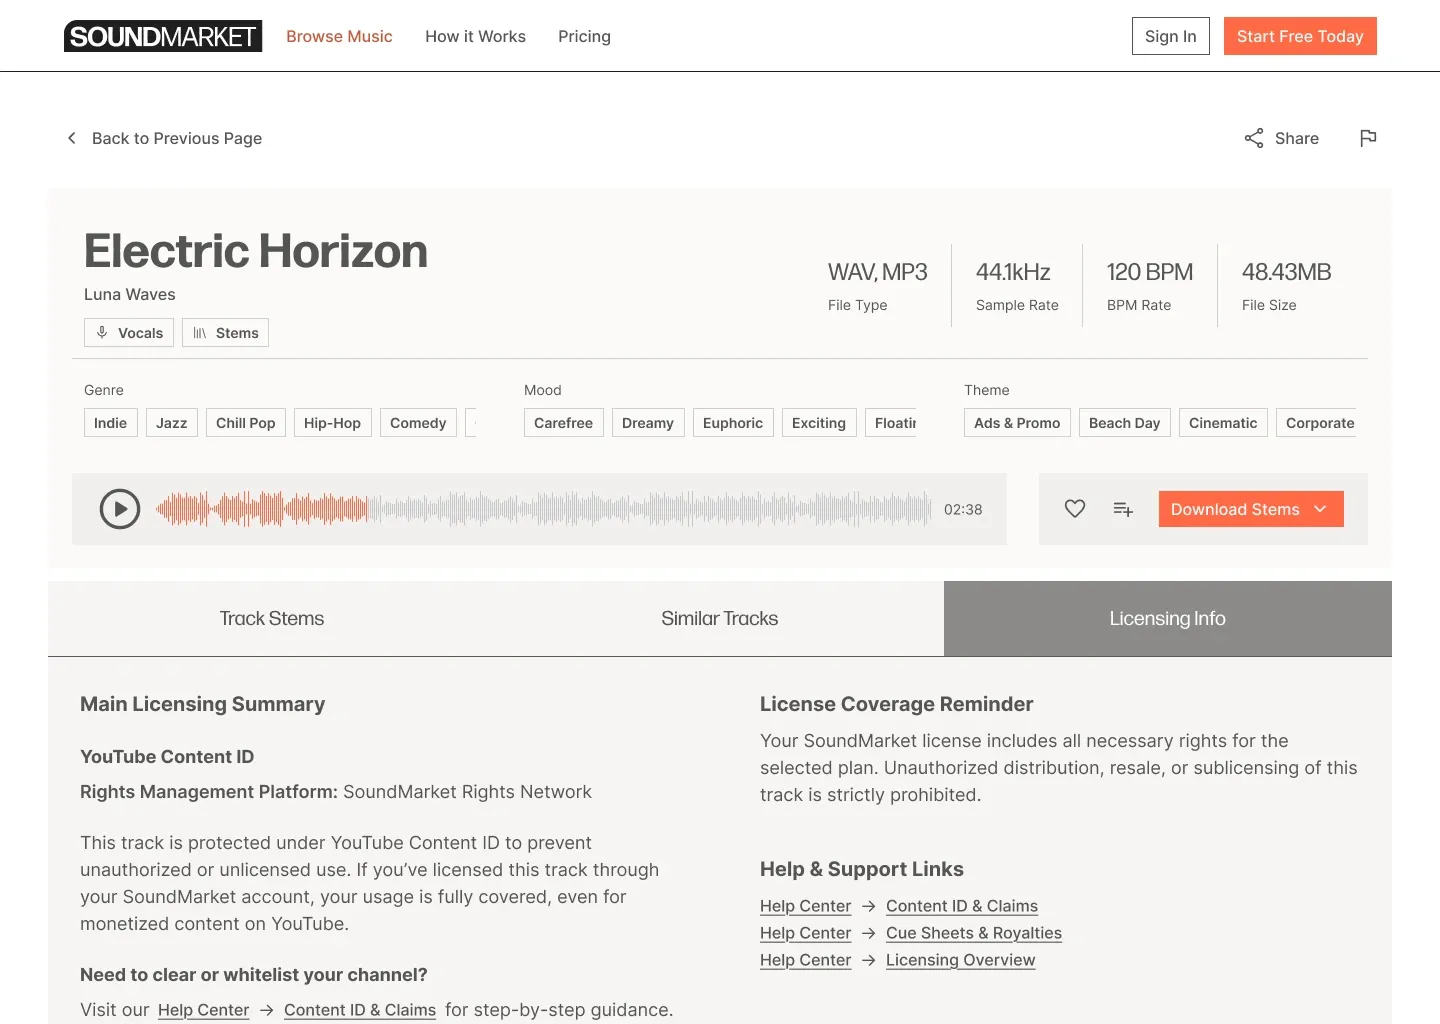This screenshot has height=1024, width=1440.
Task: Select the Comedy genre tag
Action: (418, 423)
